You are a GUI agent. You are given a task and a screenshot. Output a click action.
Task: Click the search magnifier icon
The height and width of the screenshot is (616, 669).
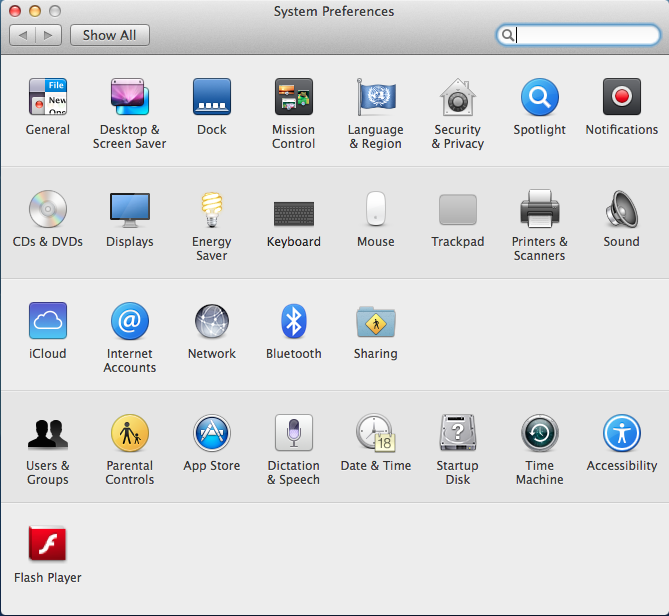coord(508,35)
